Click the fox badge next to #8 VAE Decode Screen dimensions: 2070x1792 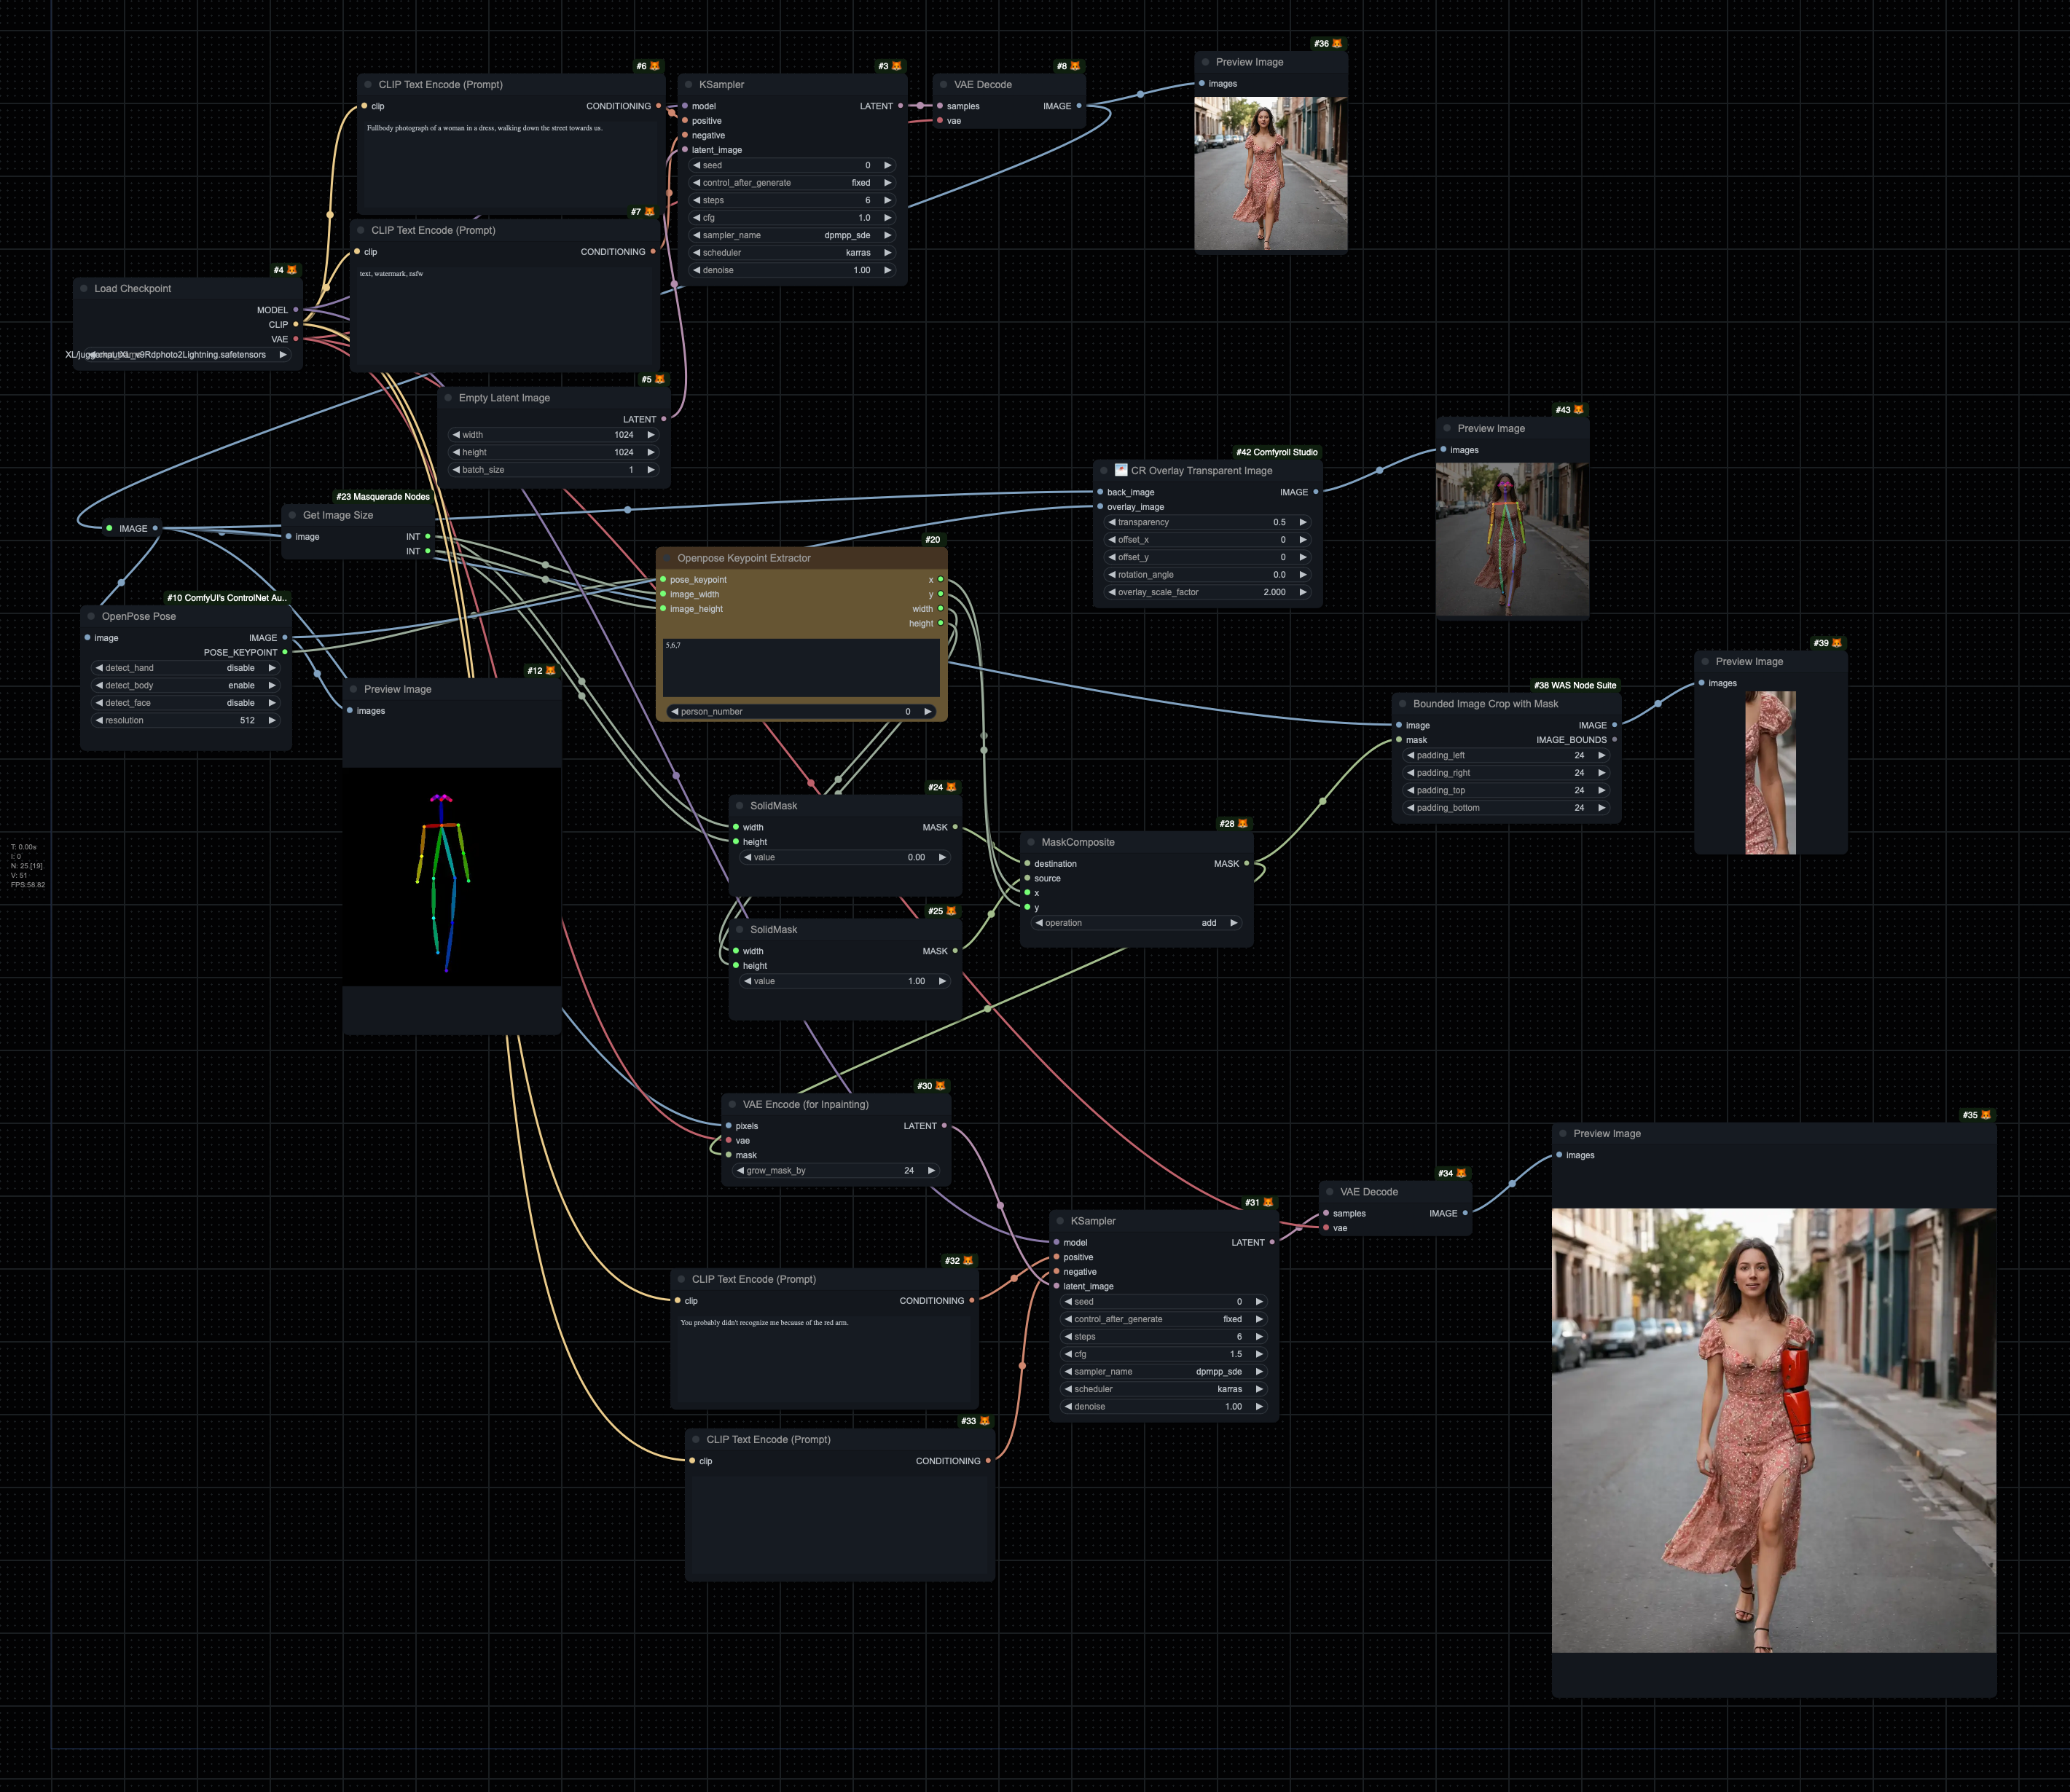pyautogui.click(x=1076, y=66)
